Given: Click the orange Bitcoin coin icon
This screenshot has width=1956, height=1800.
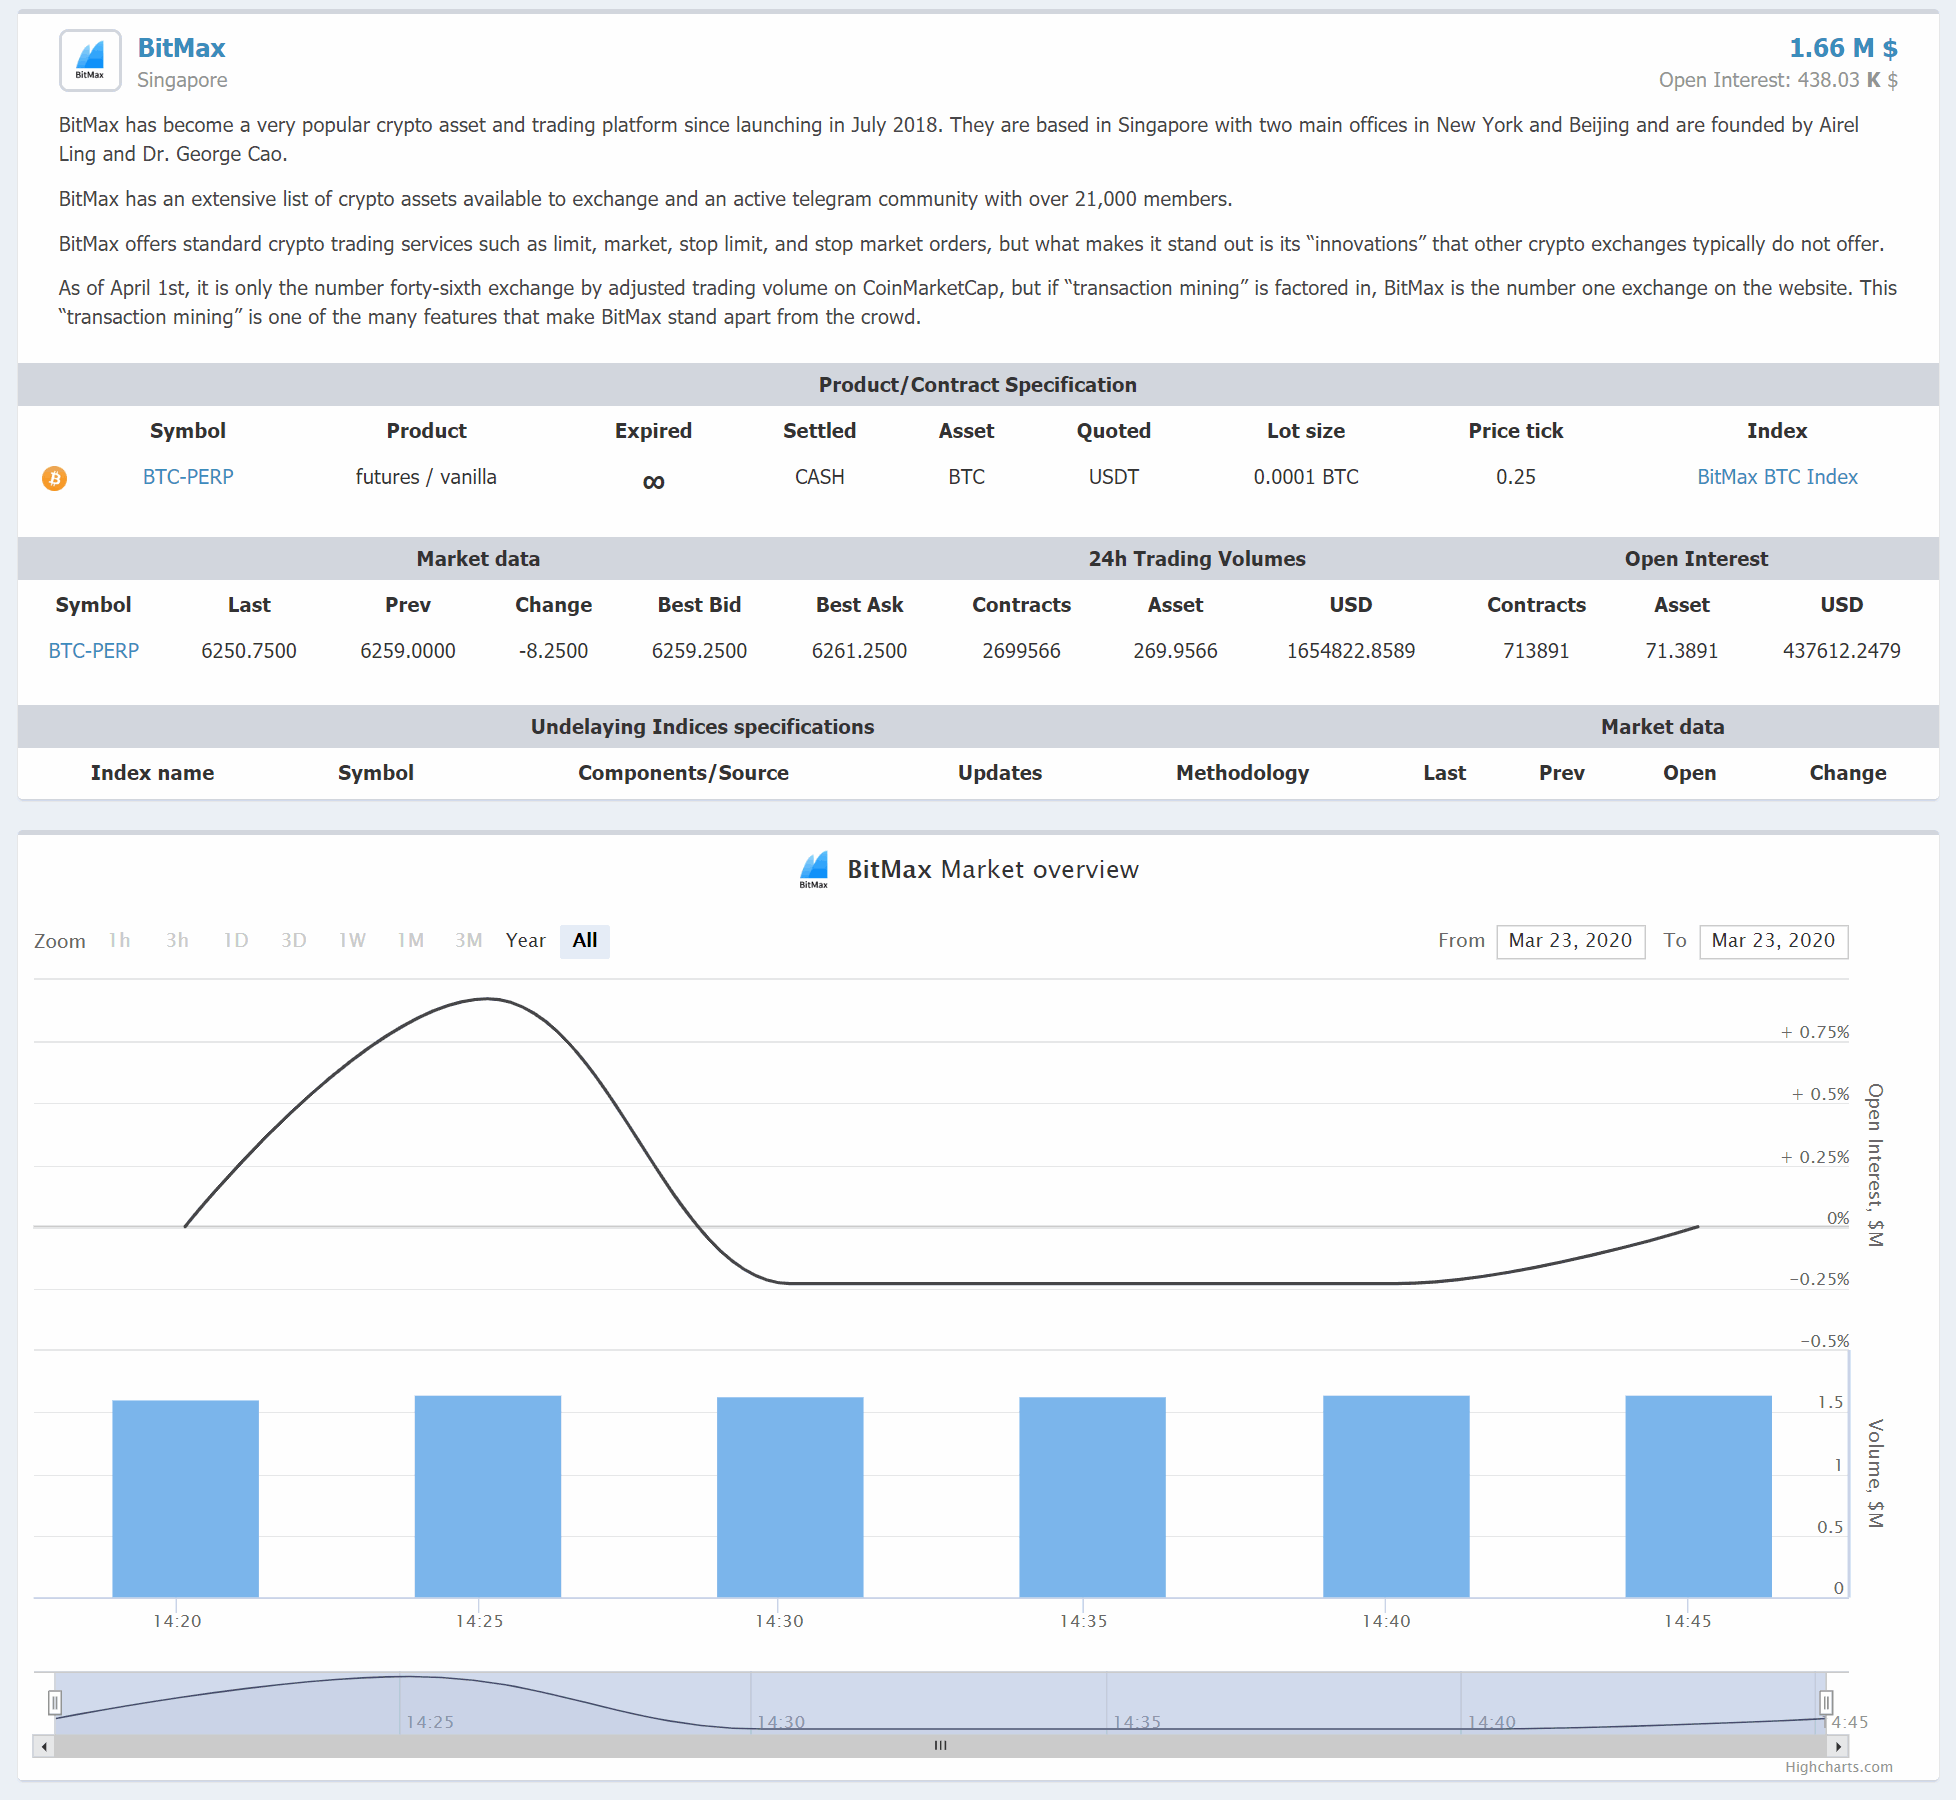Looking at the screenshot, I should pos(54,478).
